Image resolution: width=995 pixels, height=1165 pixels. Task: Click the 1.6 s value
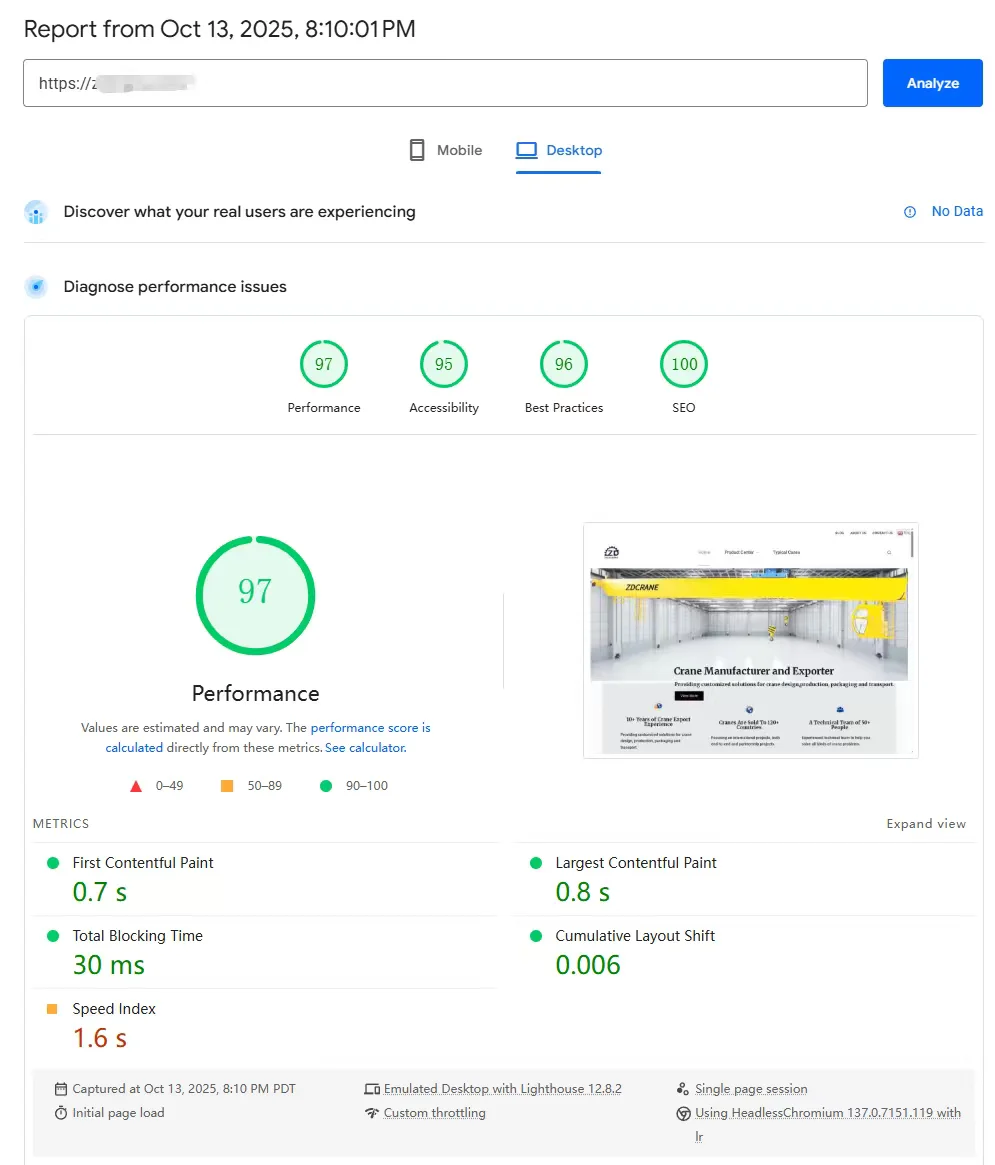(x=100, y=1037)
